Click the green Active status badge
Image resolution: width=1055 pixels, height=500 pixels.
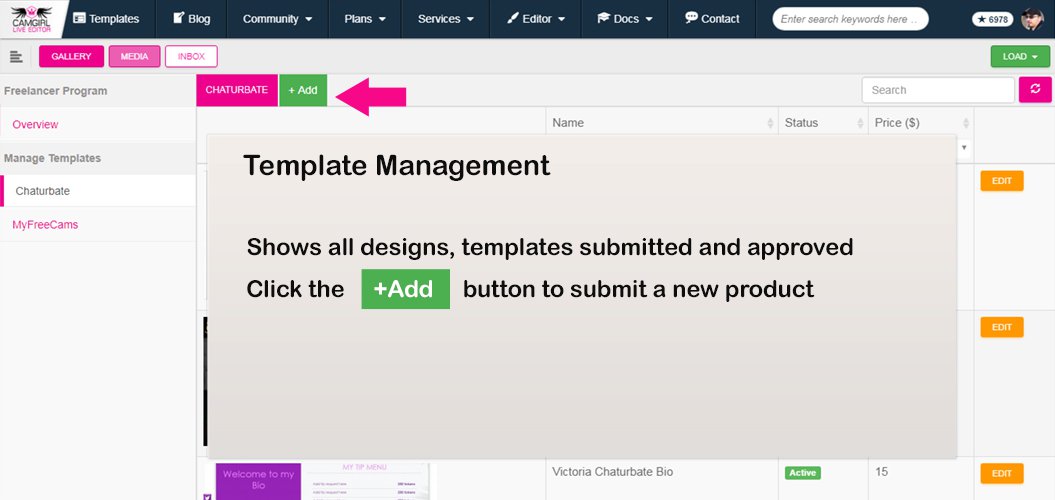tap(803, 473)
